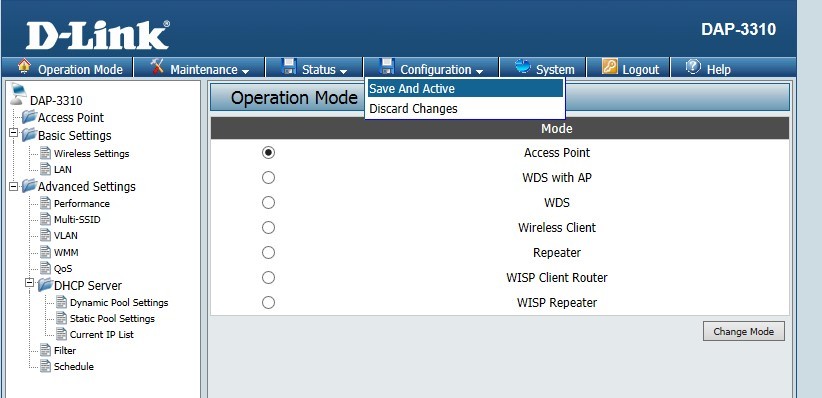Click the Wireless Settings page icon
822x398 pixels.
[x=46, y=153]
